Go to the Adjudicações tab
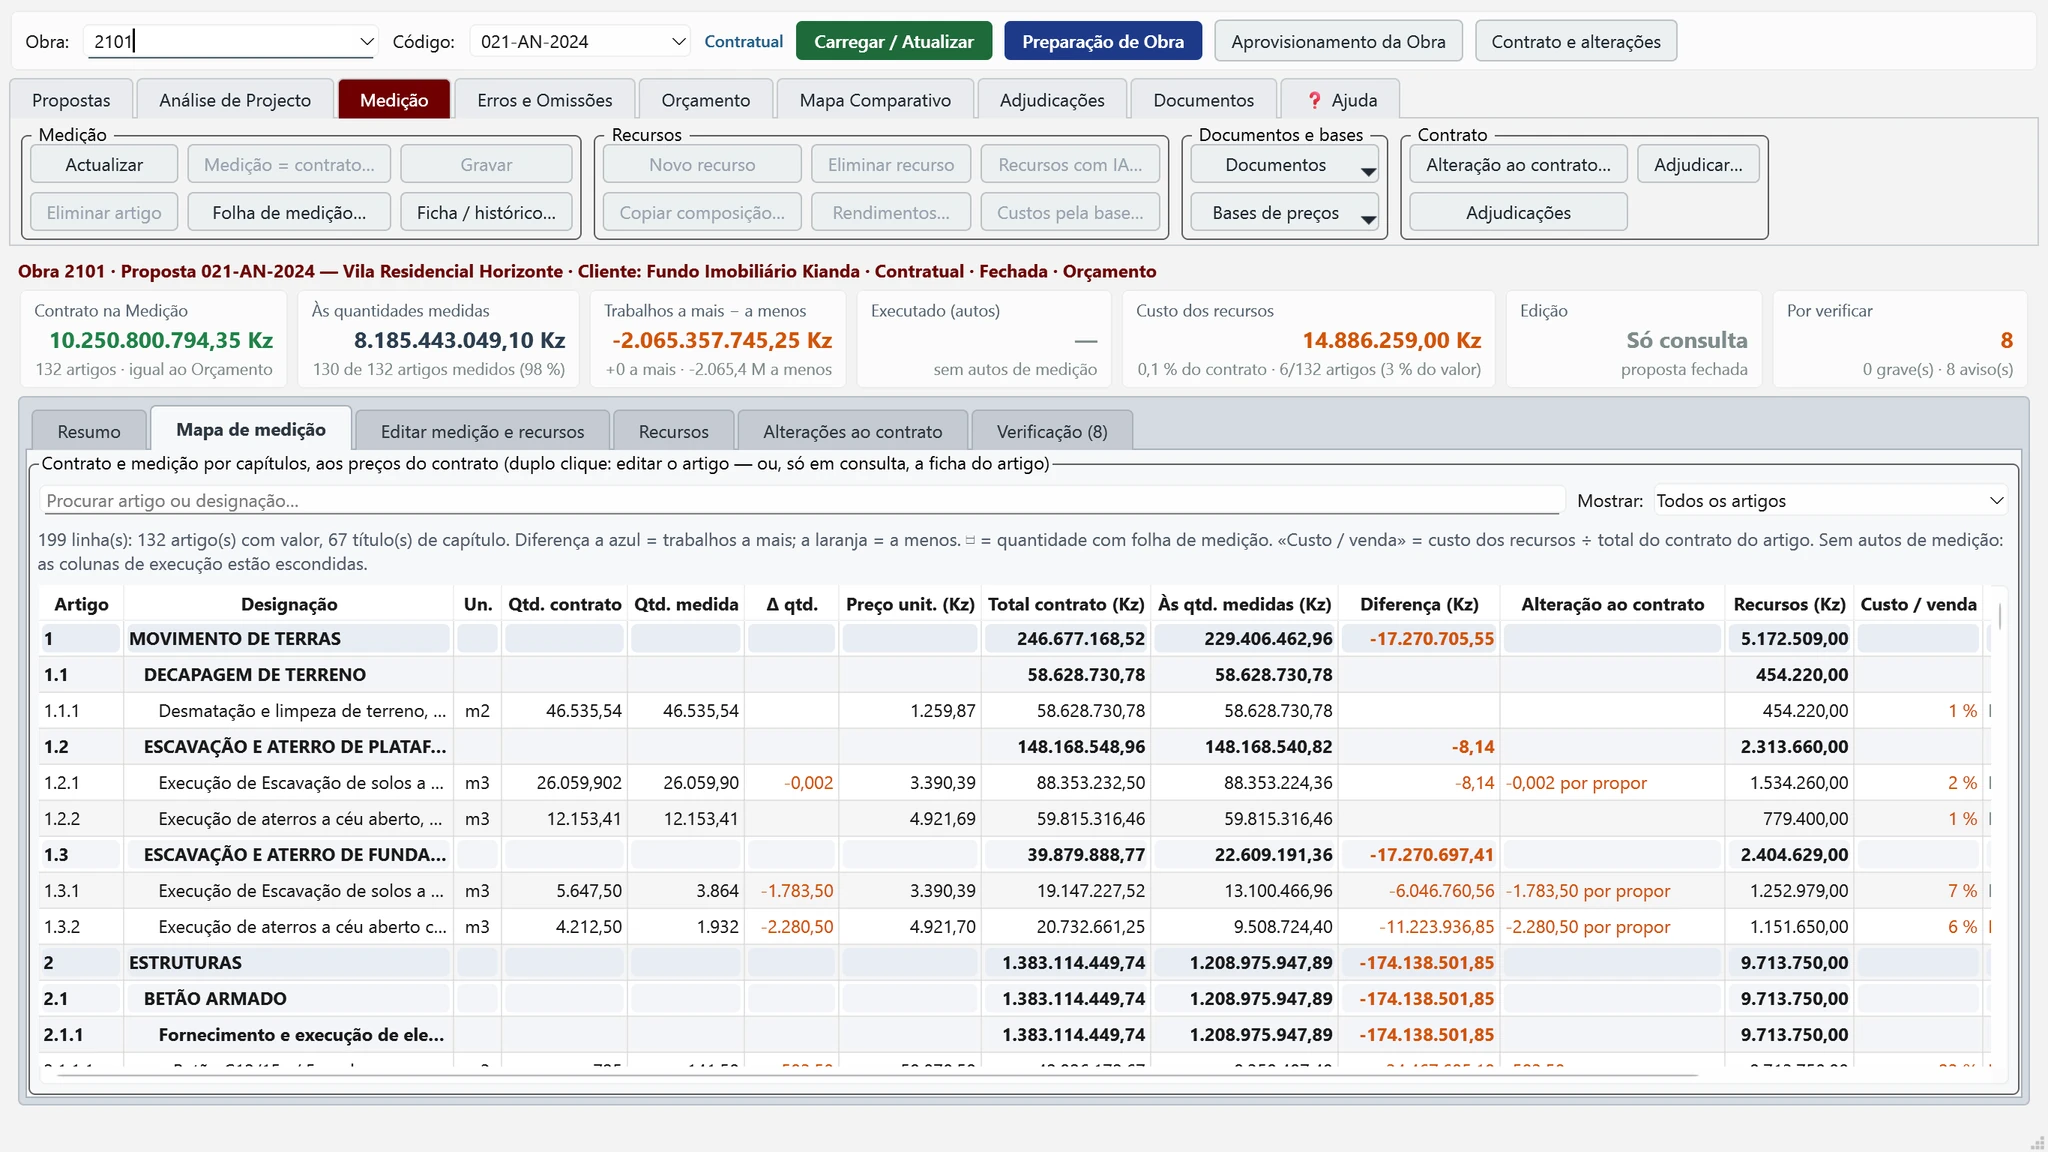 pos(1052,100)
